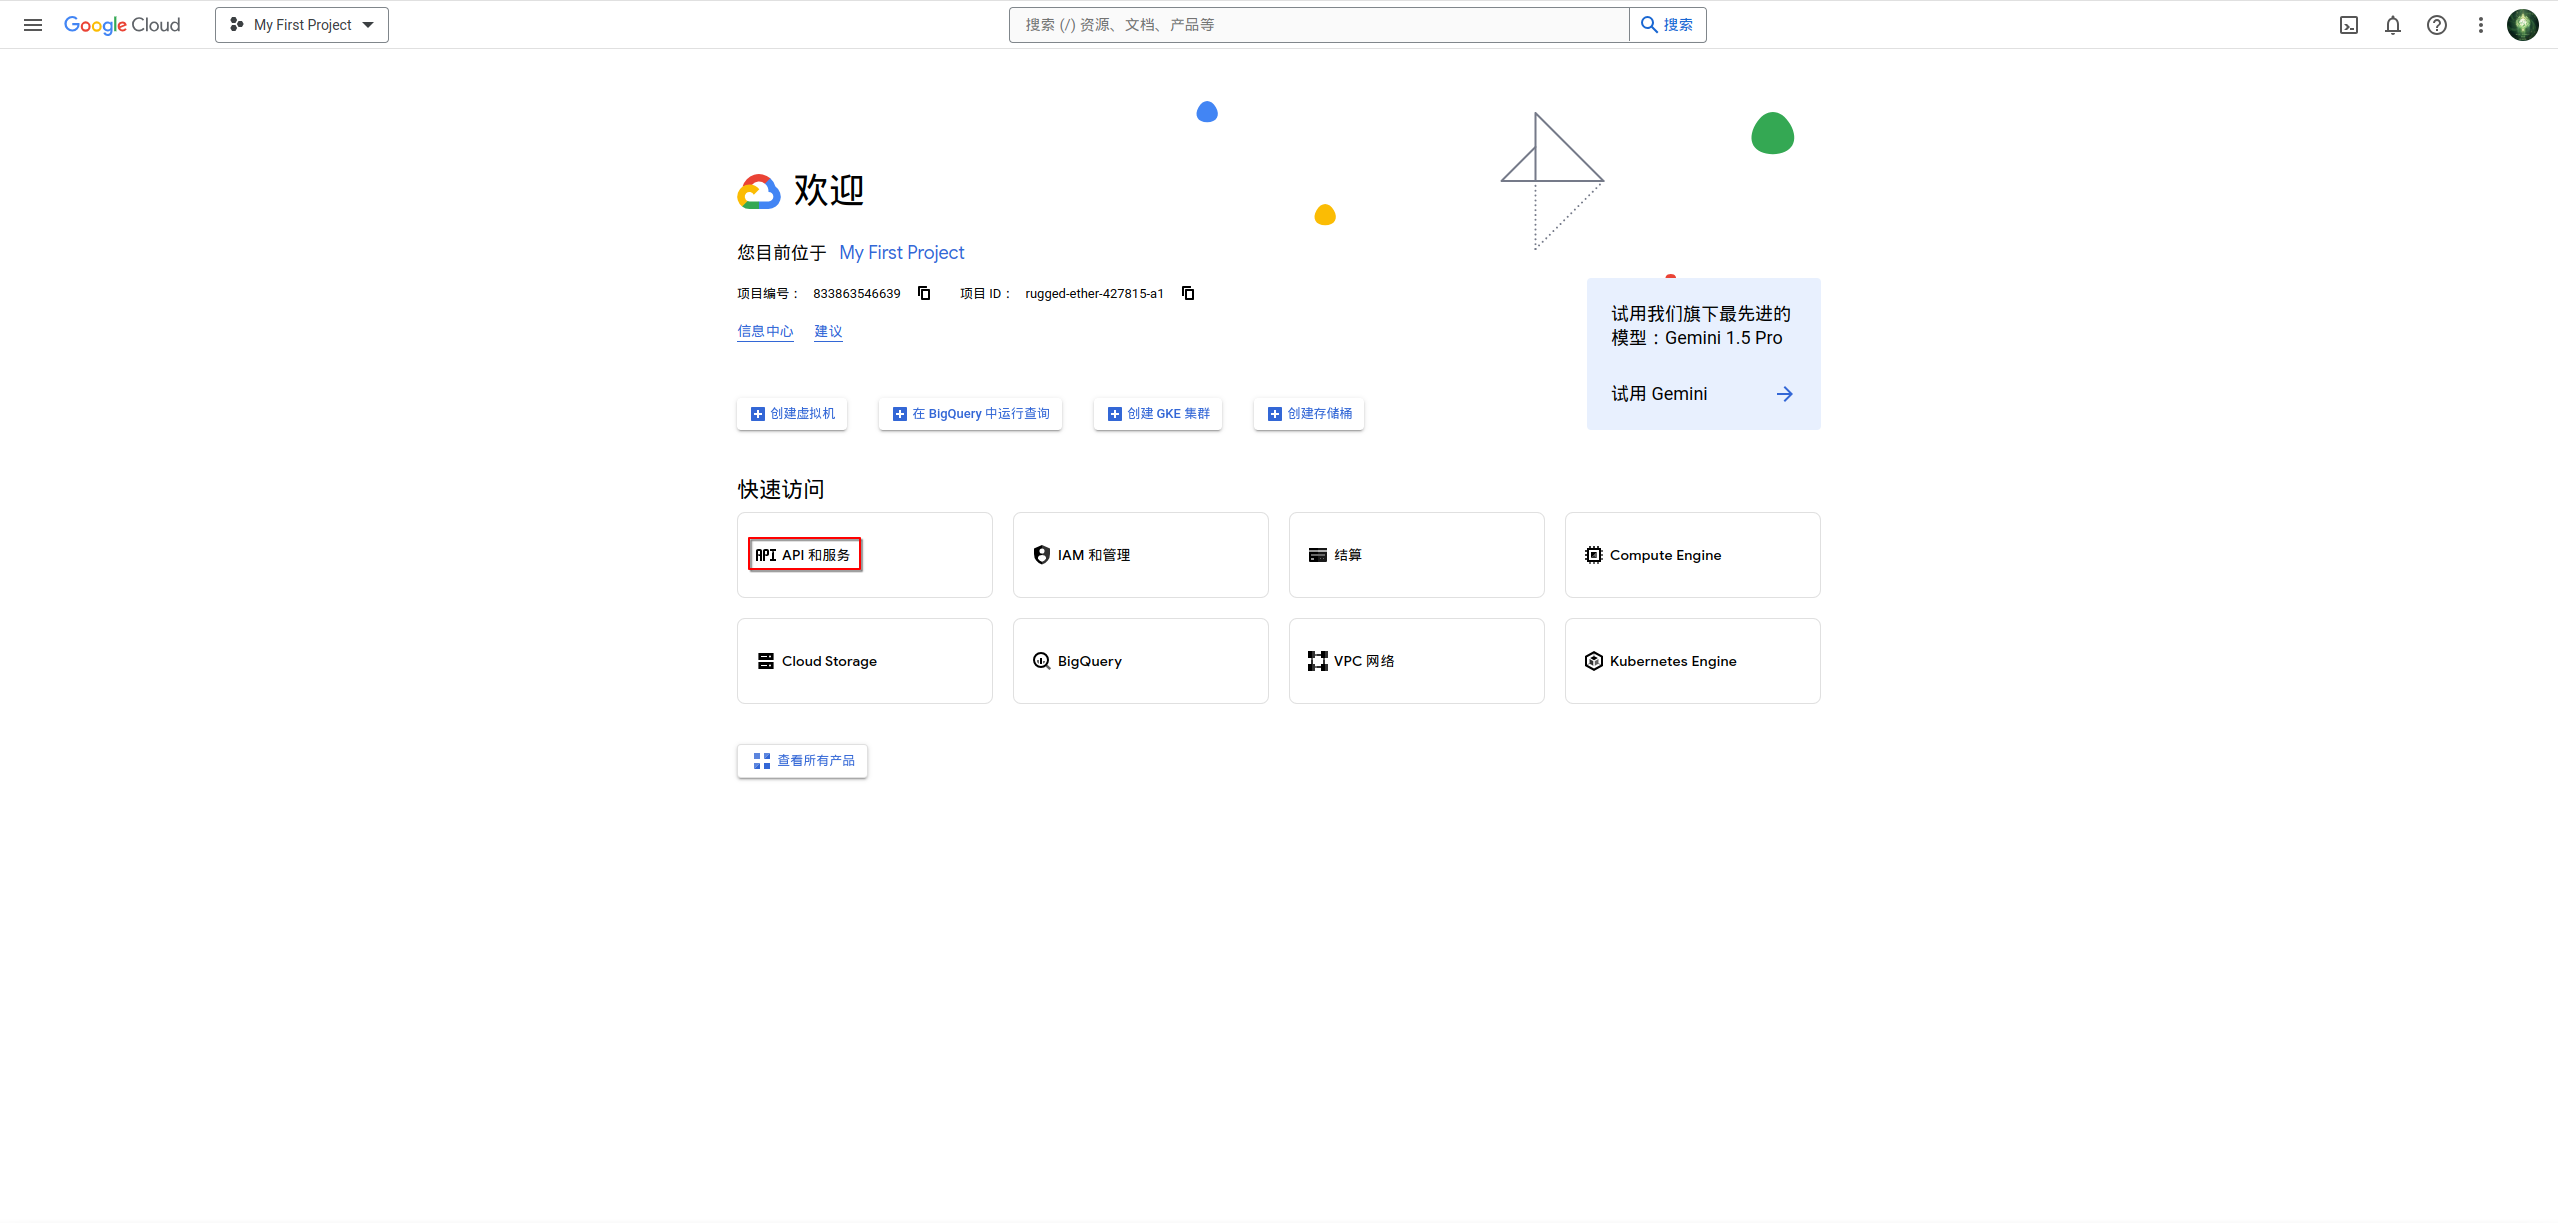Click 查看所有产品 view all products
2558x1223 pixels.
click(x=802, y=761)
